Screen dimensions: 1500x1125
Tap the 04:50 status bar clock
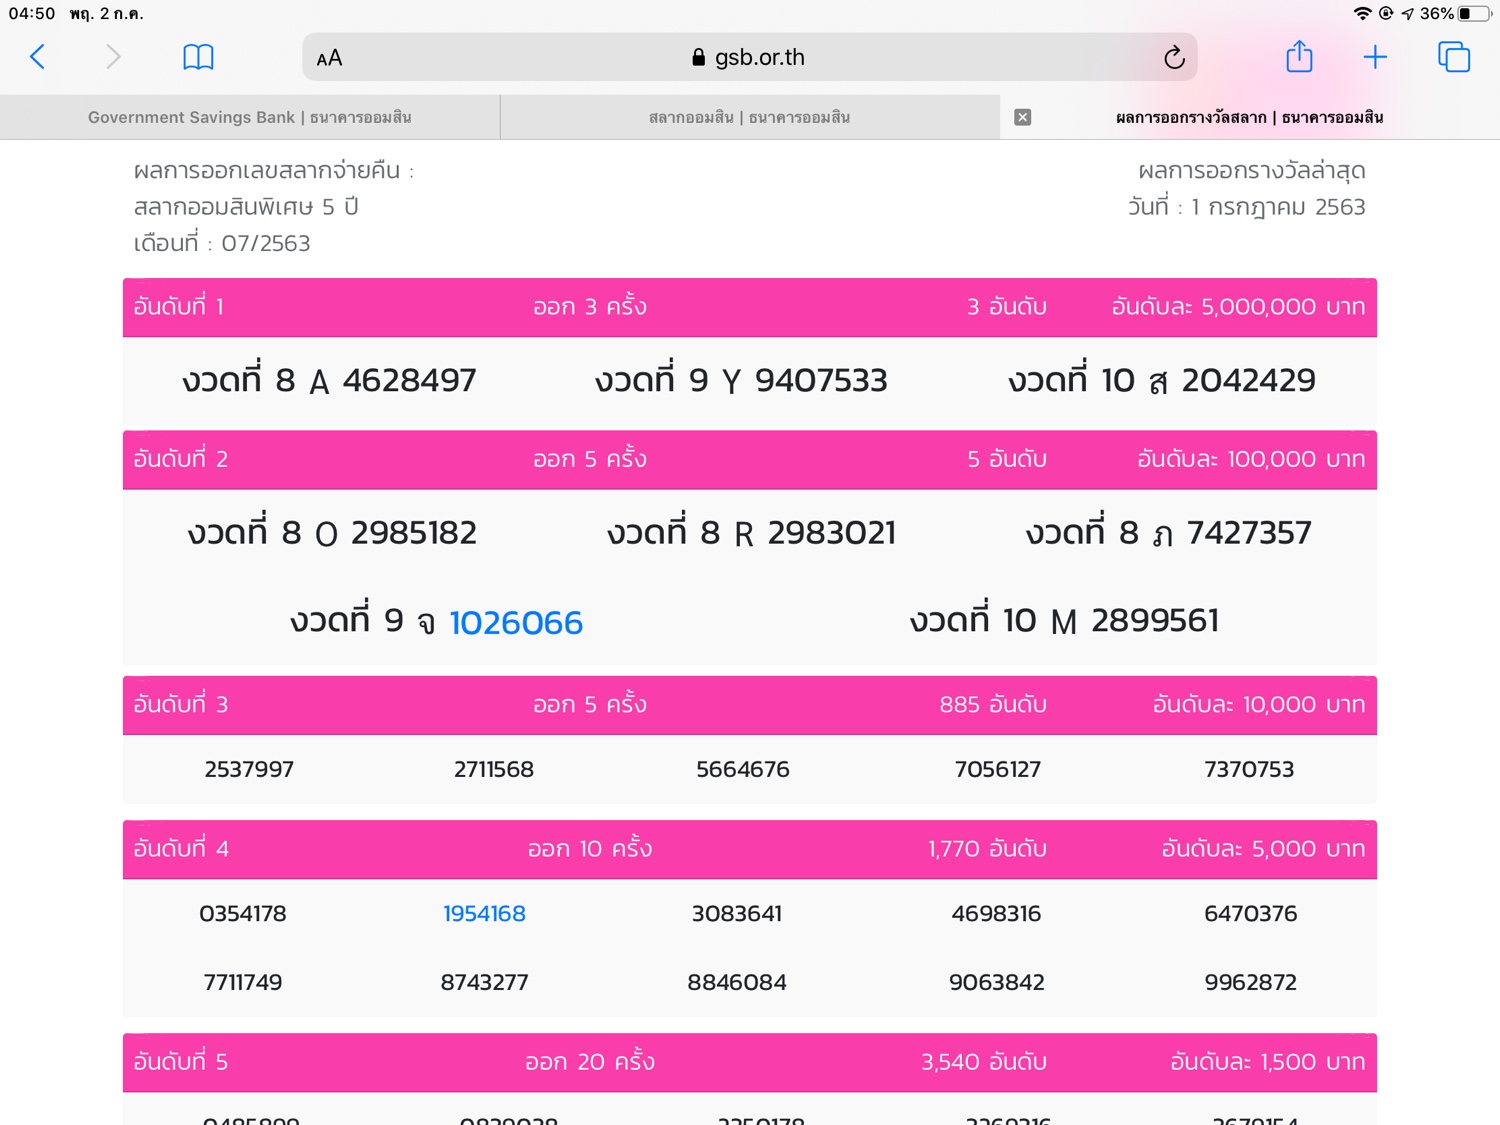coord(32,13)
